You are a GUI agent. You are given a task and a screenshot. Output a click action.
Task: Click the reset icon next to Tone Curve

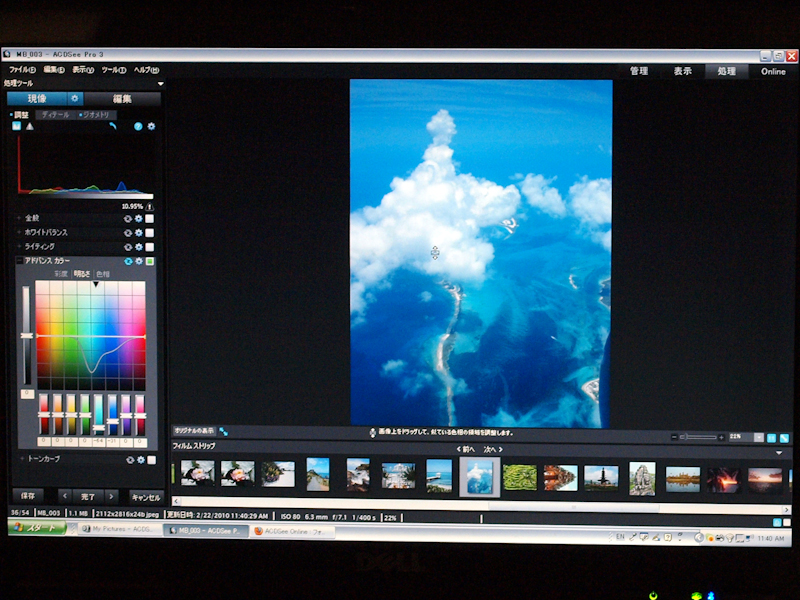click(x=130, y=460)
